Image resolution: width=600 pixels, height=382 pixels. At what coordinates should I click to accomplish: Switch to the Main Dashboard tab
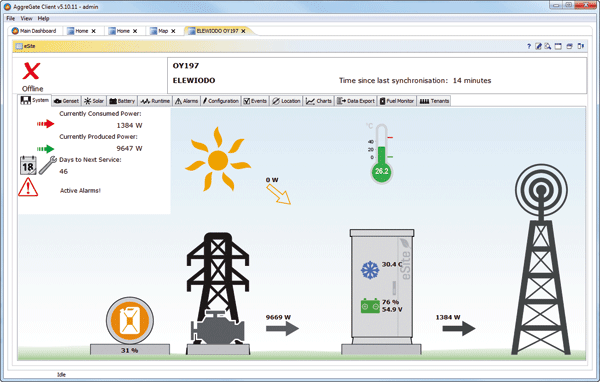[x=34, y=31]
